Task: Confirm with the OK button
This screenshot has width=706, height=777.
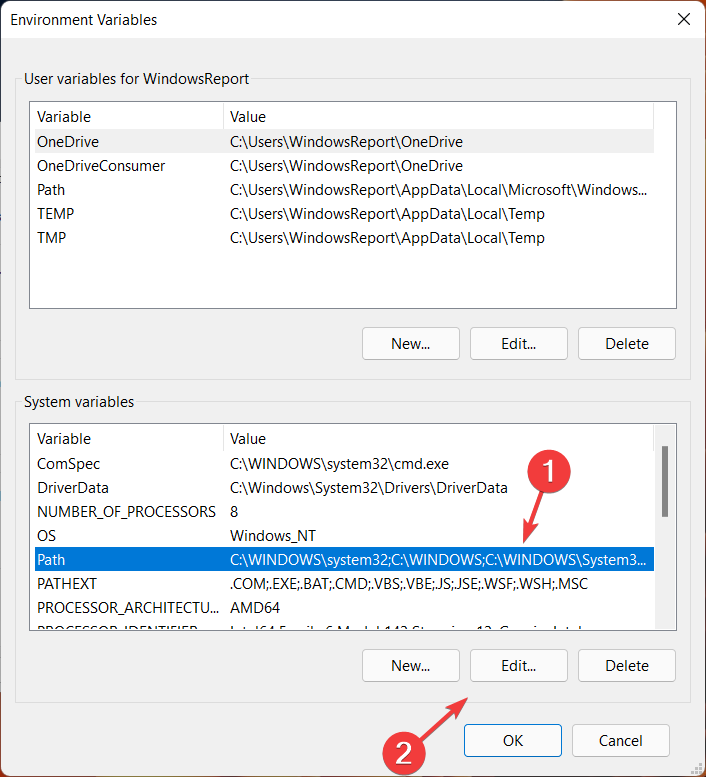Action: (x=512, y=741)
